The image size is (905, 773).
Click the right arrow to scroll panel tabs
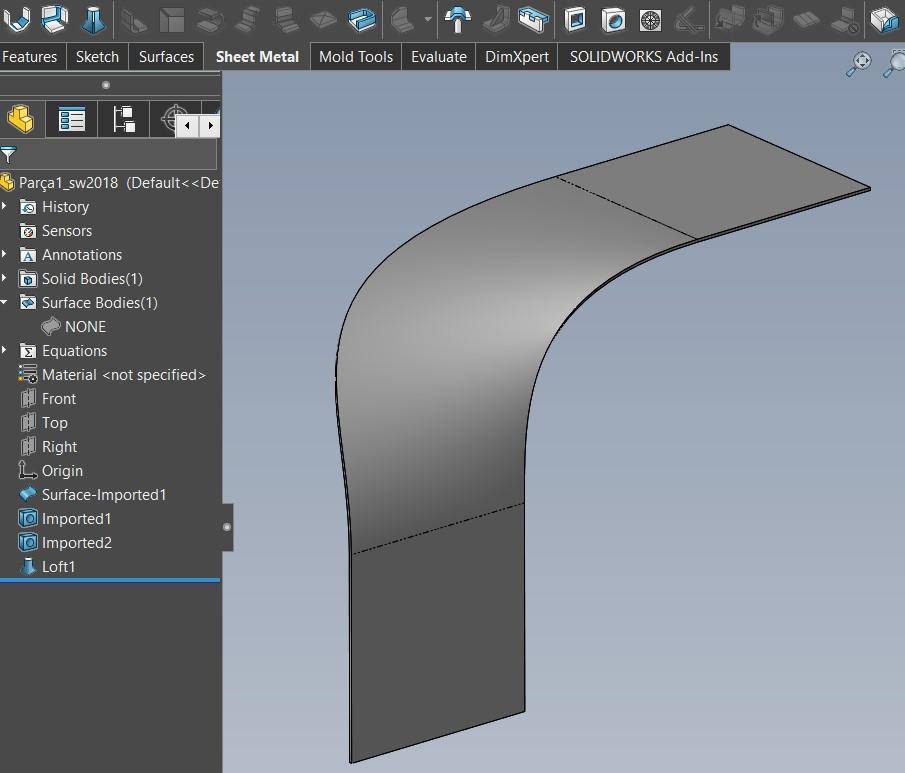[x=209, y=126]
